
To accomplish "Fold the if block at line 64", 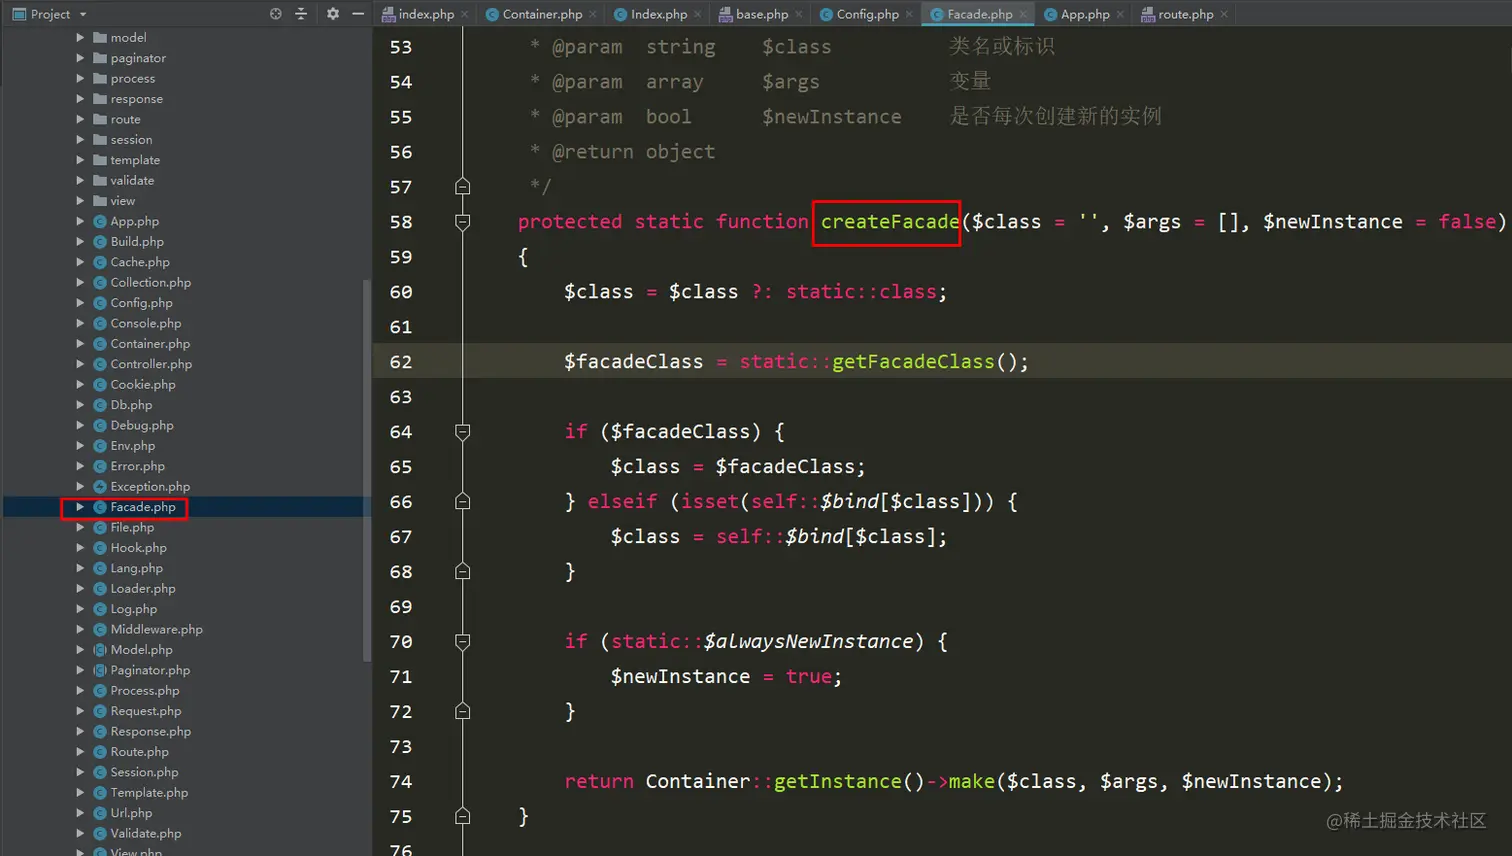I will coord(462,432).
